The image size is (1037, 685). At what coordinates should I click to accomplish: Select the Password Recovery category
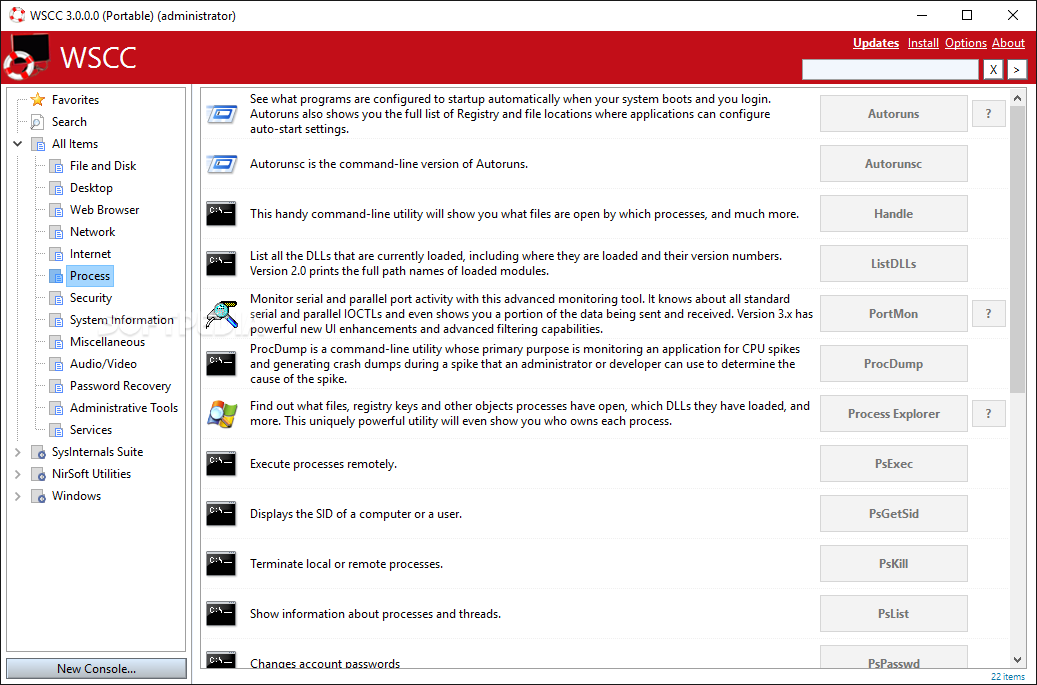120,386
